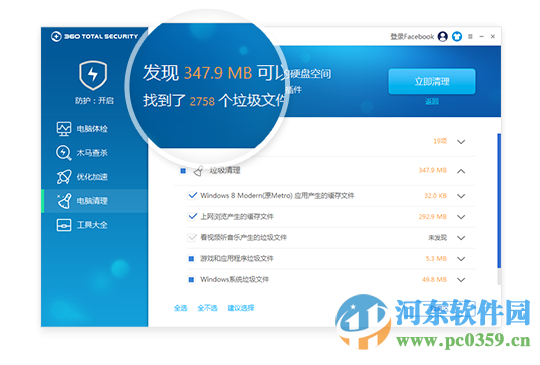Click the 全不选 deselect all link
The image size is (540, 365).
(207, 308)
